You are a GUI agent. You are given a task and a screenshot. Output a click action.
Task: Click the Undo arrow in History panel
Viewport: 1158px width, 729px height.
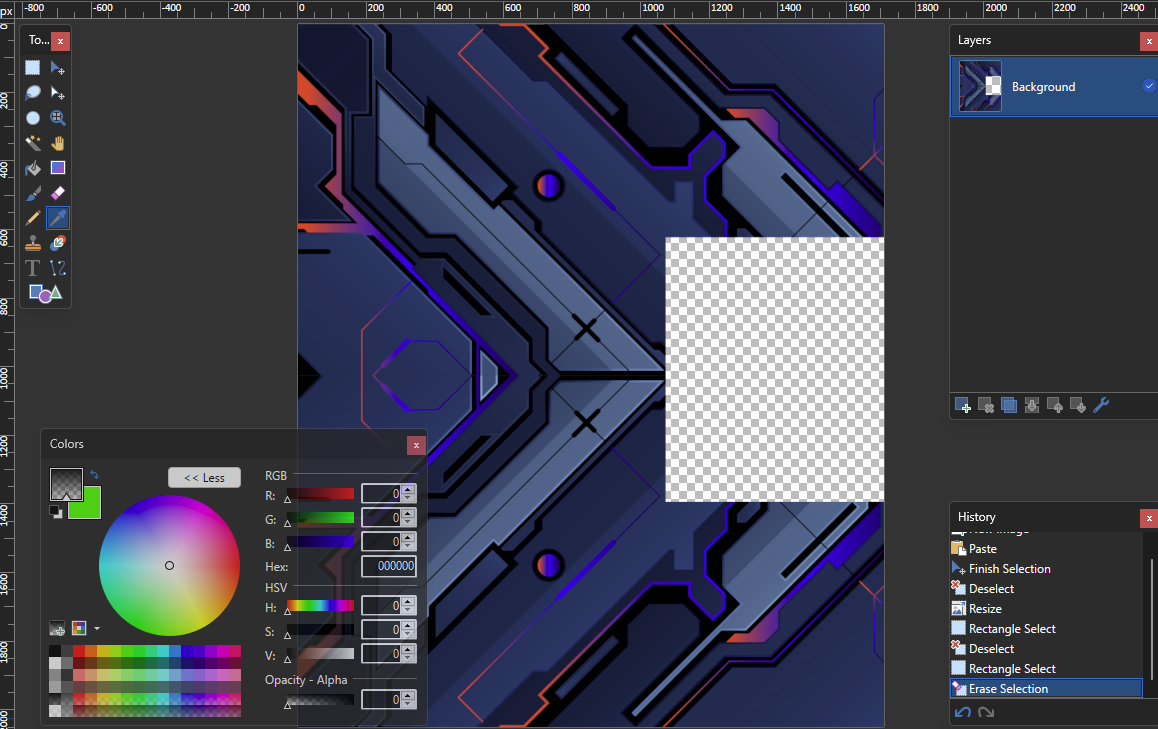point(962,712)
